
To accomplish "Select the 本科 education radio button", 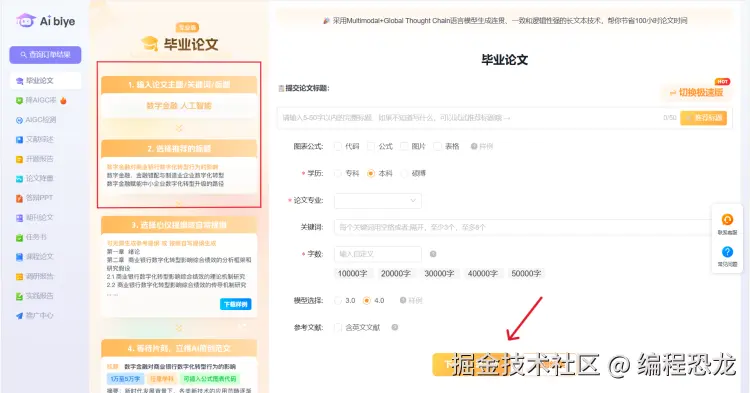I will [x=371, y=173].
